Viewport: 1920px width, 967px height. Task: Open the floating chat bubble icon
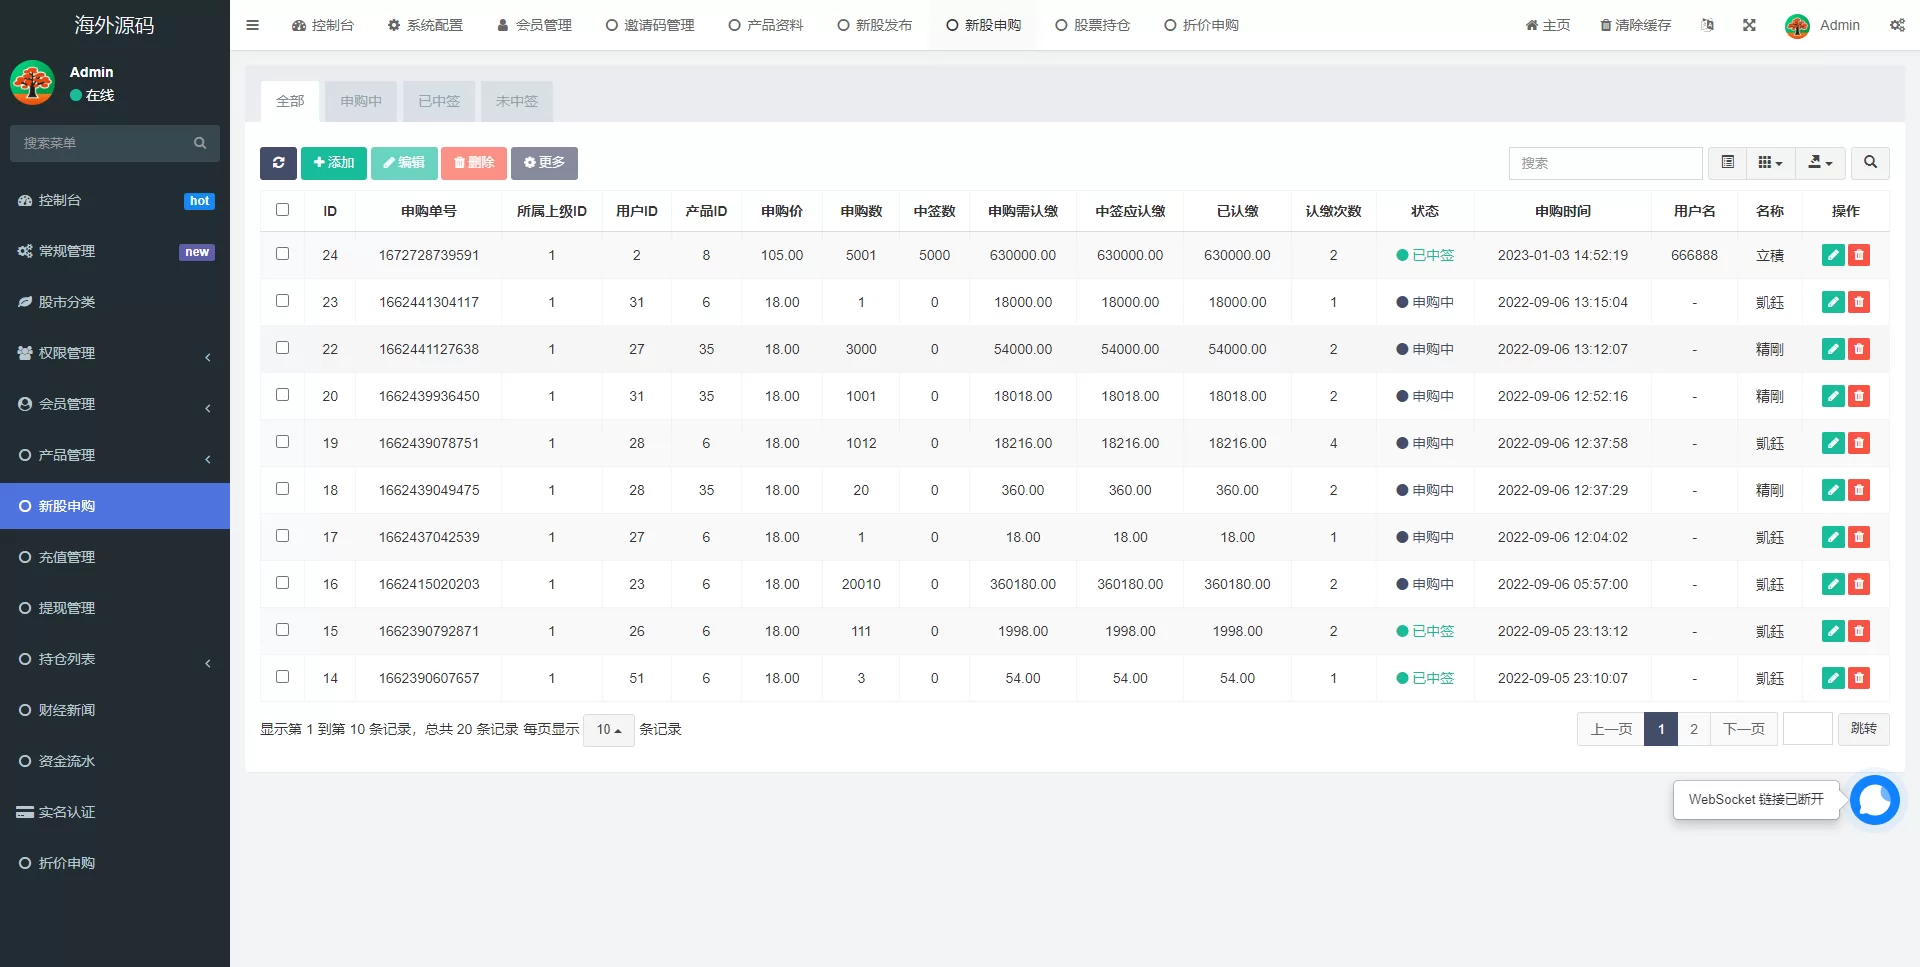pos(1874,800)
